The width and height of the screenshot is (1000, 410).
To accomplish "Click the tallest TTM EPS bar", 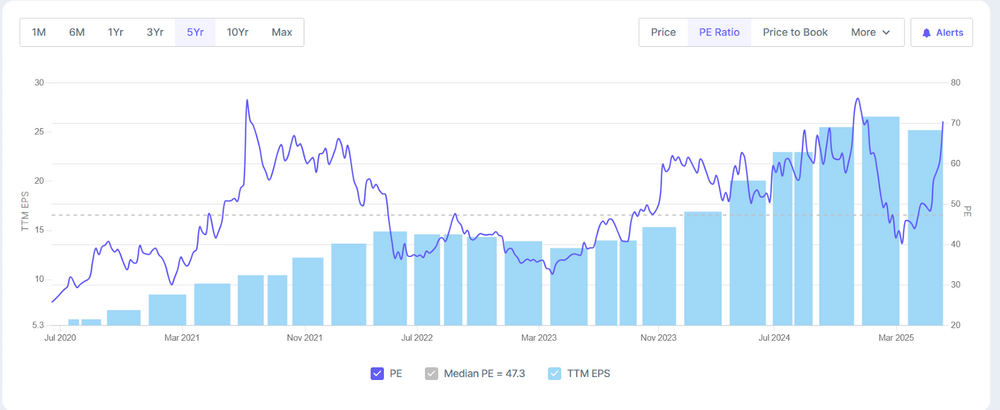I will pos(881,220).
